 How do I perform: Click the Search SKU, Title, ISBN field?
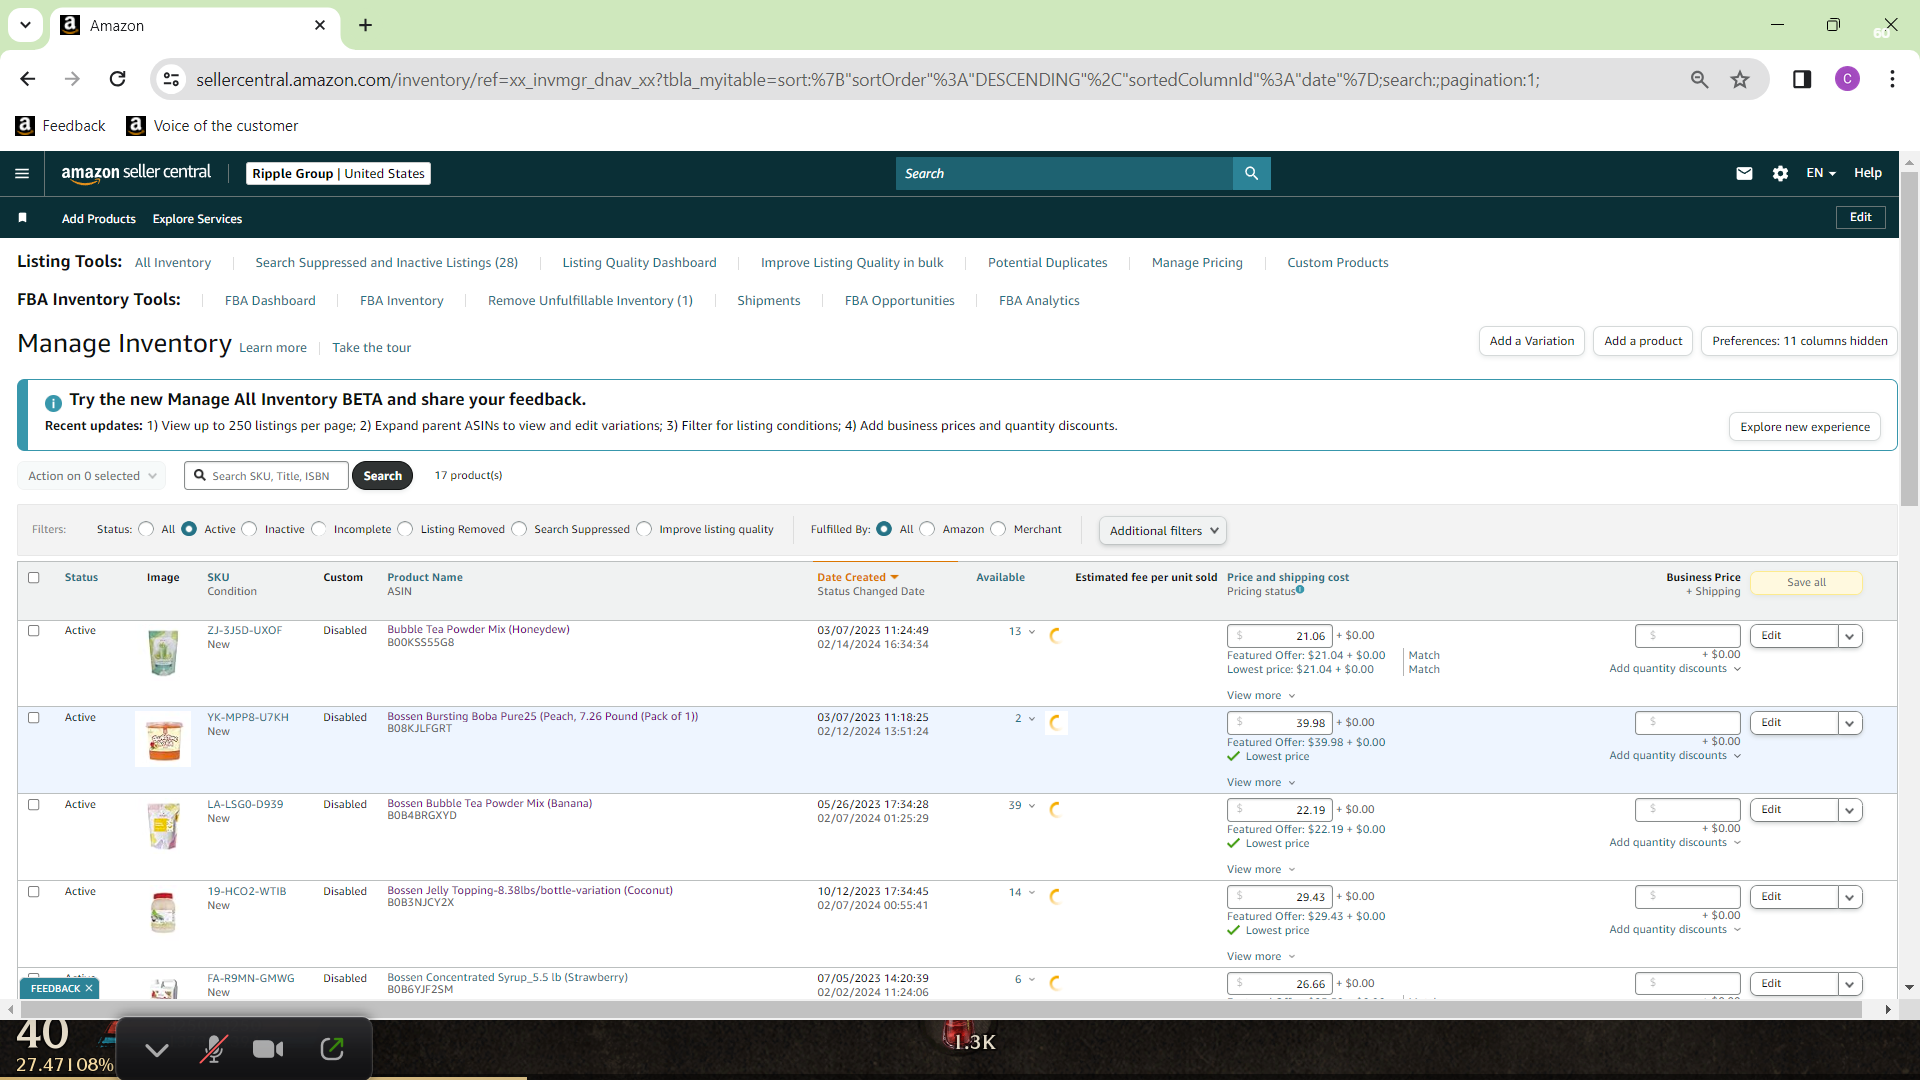click(x=266, y=476)
